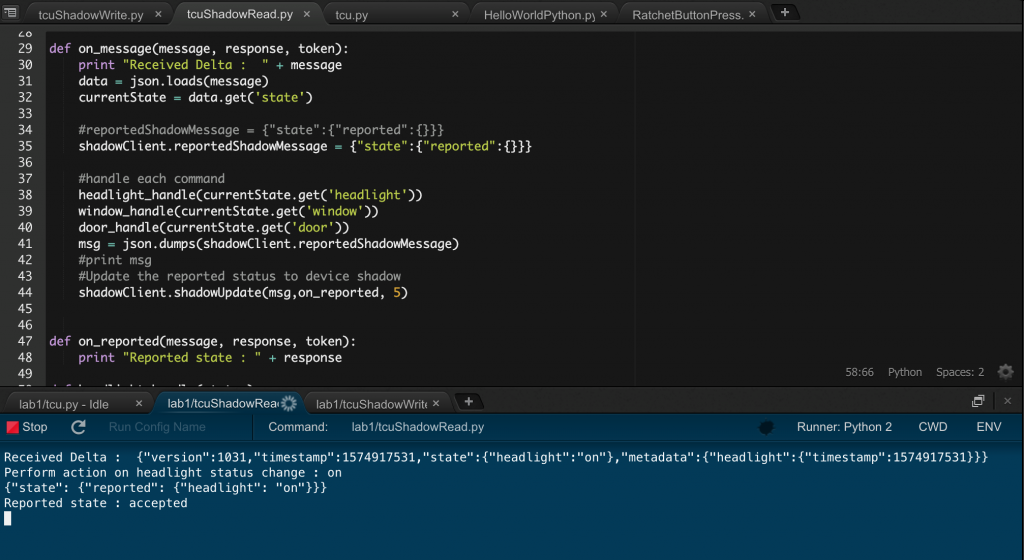Switch to tcuShadowWrite.py editor tab
Viewport: 1024px width, 560px height.
pos(91,14)
